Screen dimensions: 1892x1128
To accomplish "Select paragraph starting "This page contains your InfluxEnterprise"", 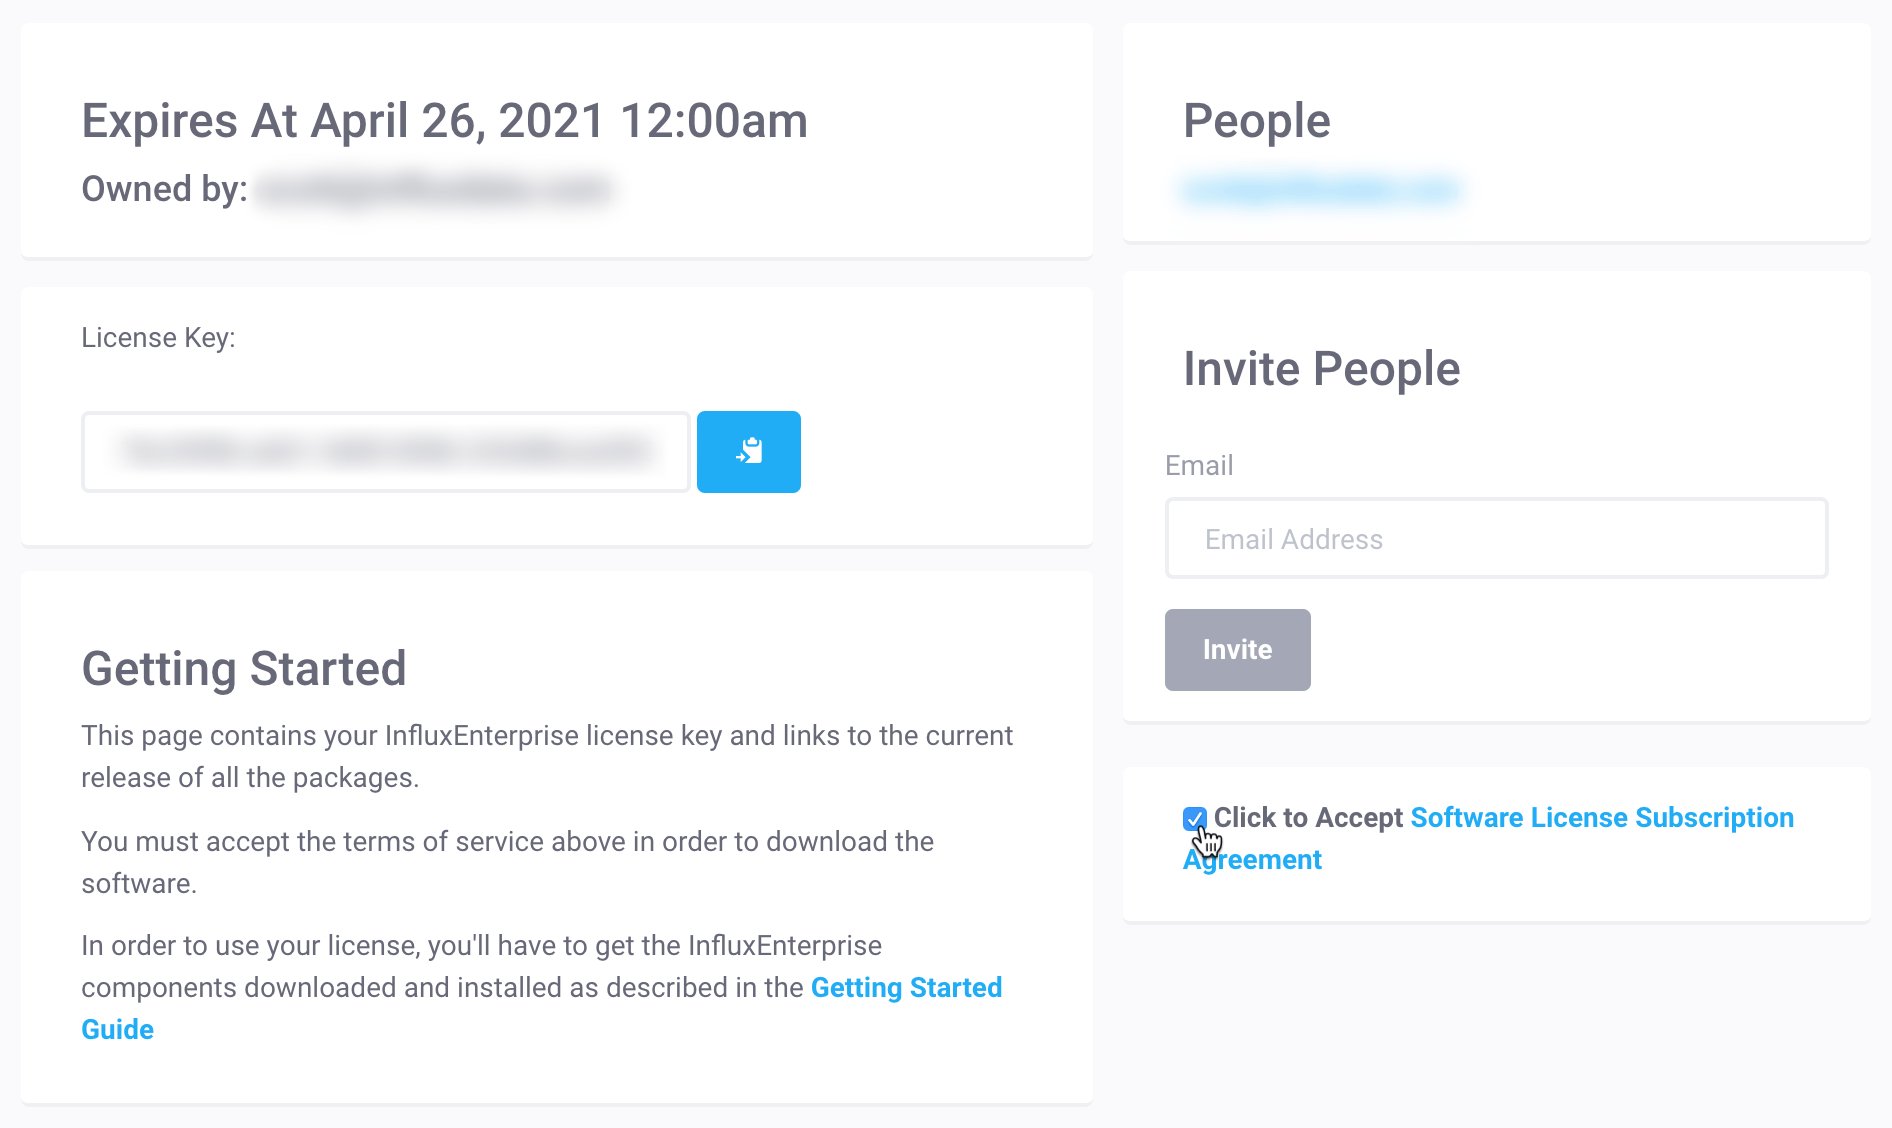I will point(547,757).
